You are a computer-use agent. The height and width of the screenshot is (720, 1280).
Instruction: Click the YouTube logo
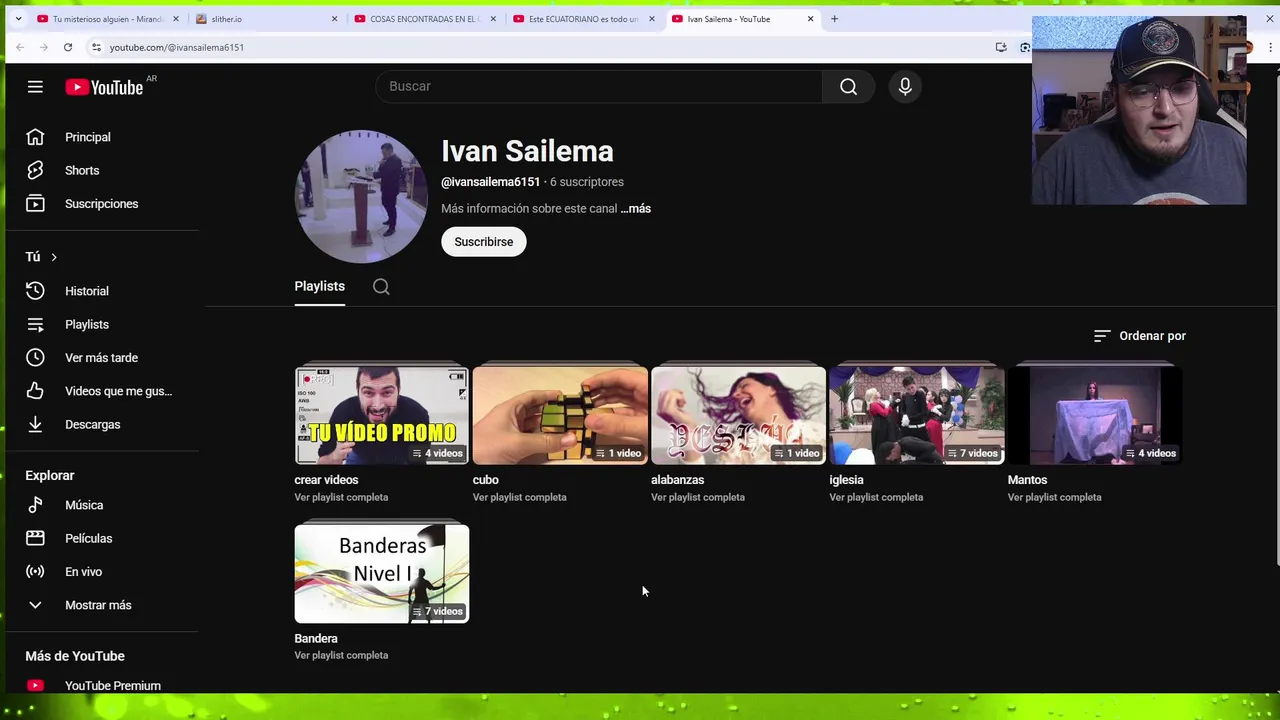coord(104,87)
